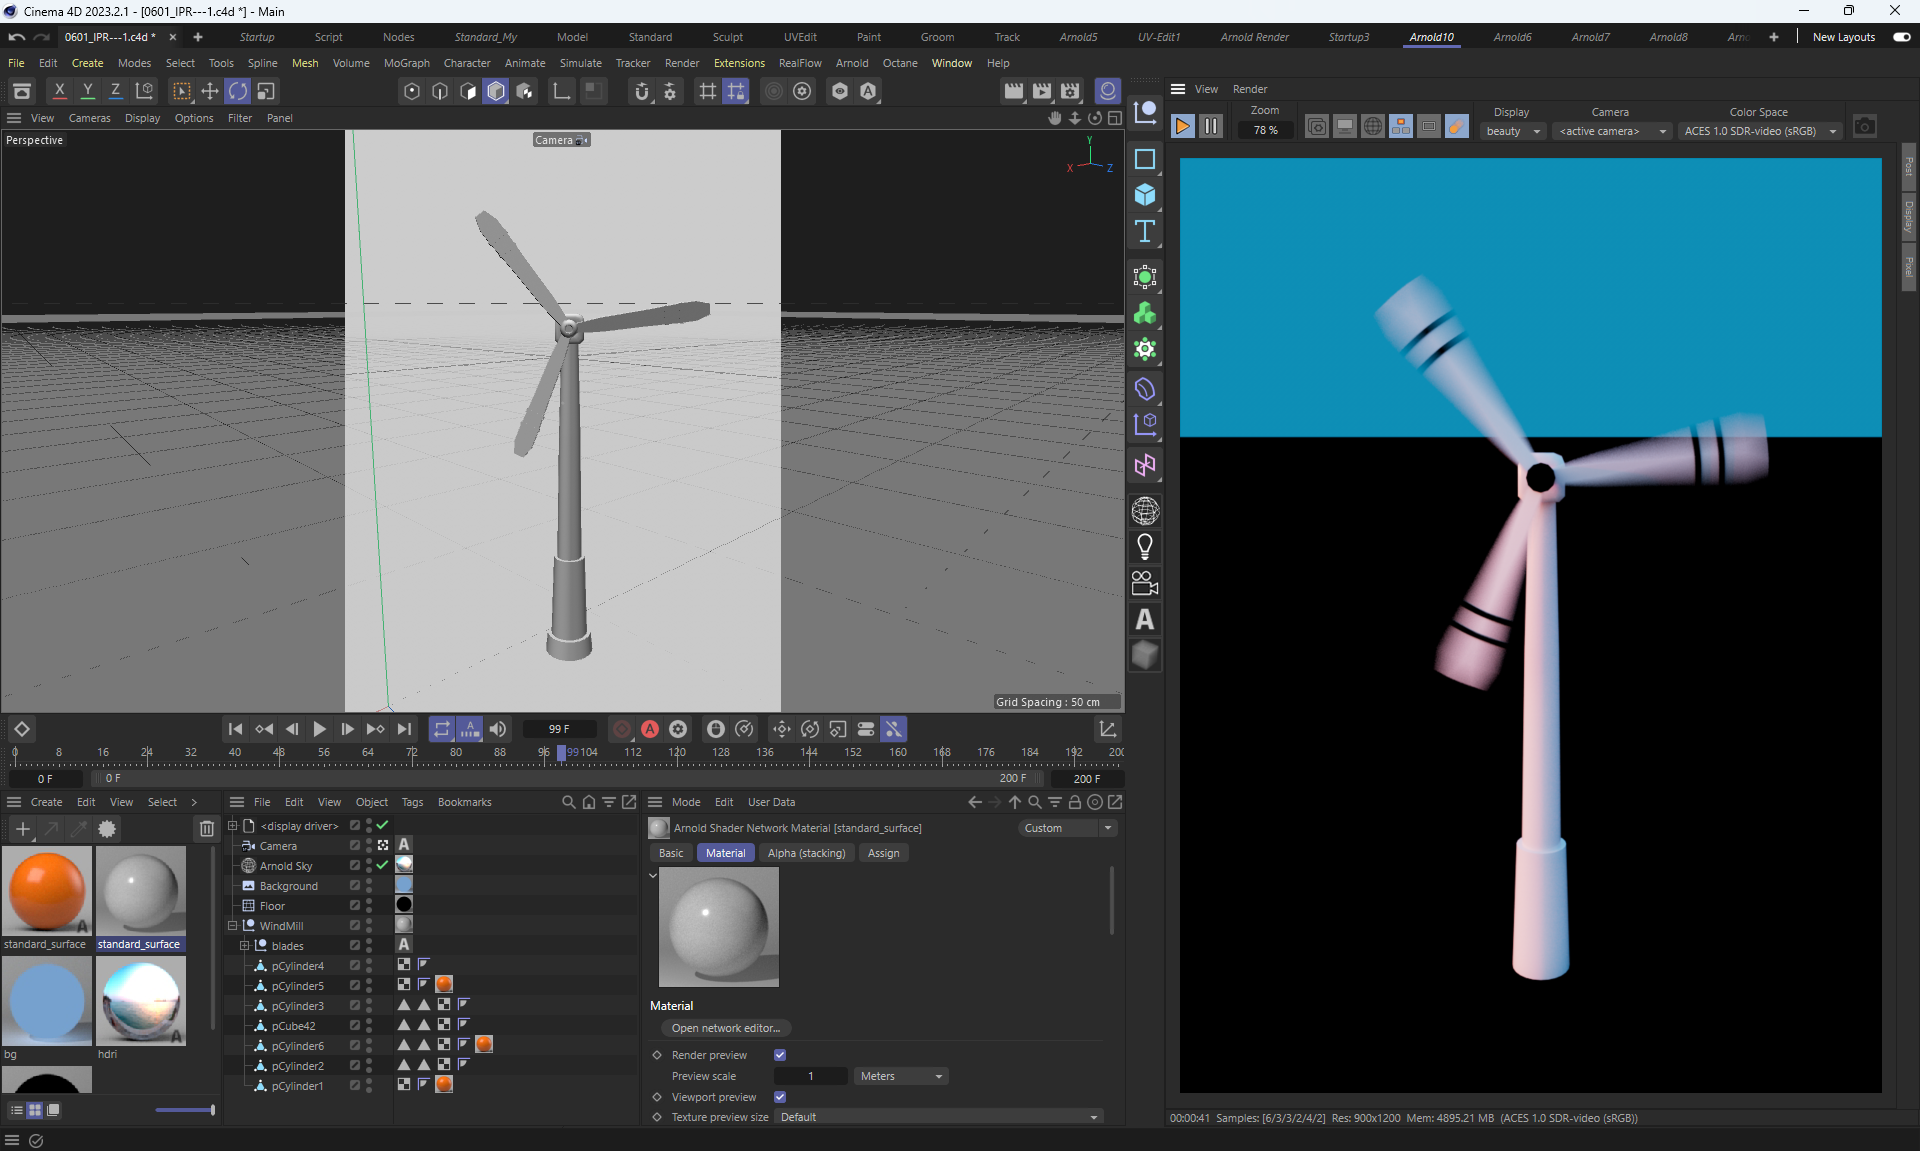This screenshot has width=1920, height=1151.
Task: Uncheck the Render preview checkbox
Action: (x=780, y=1055)
